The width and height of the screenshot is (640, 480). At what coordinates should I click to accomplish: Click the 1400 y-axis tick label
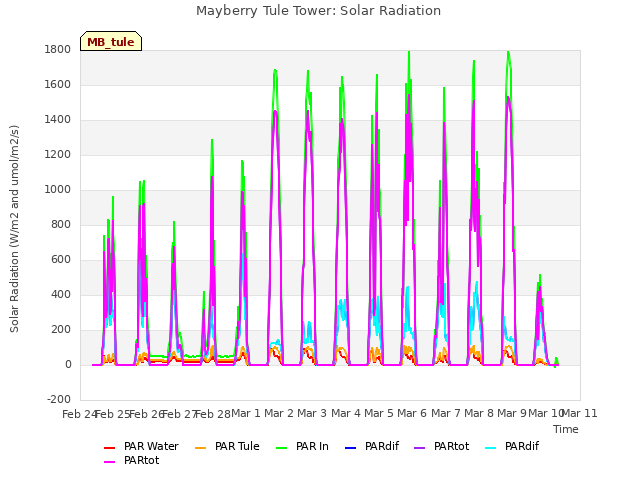pyautogui.click(x=58, y=120)
